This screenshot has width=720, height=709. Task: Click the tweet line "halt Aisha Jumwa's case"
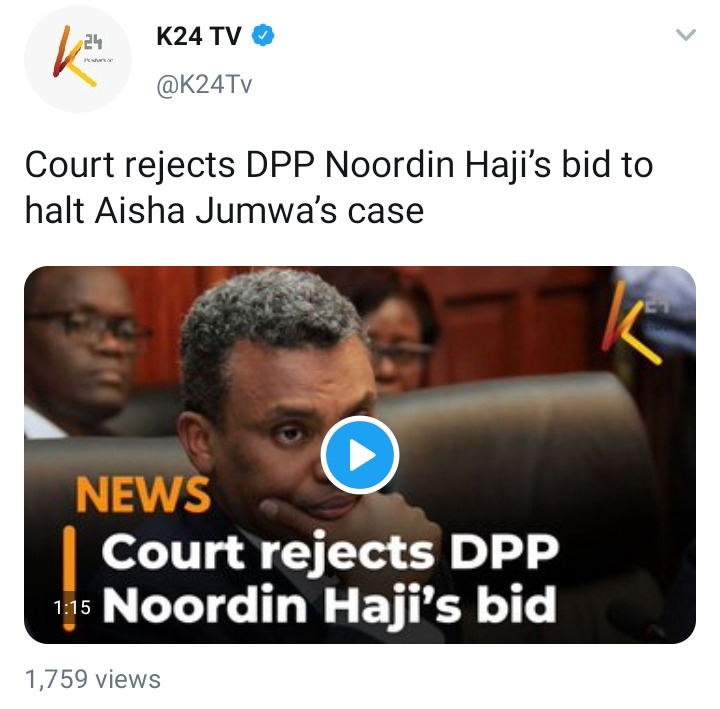[224, 211]
